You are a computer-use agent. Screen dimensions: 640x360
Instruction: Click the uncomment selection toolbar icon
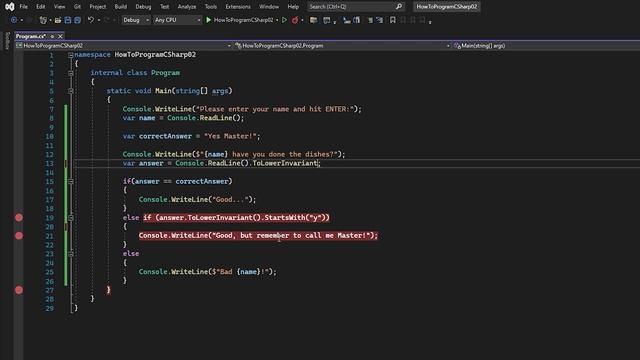coord(380,20)
